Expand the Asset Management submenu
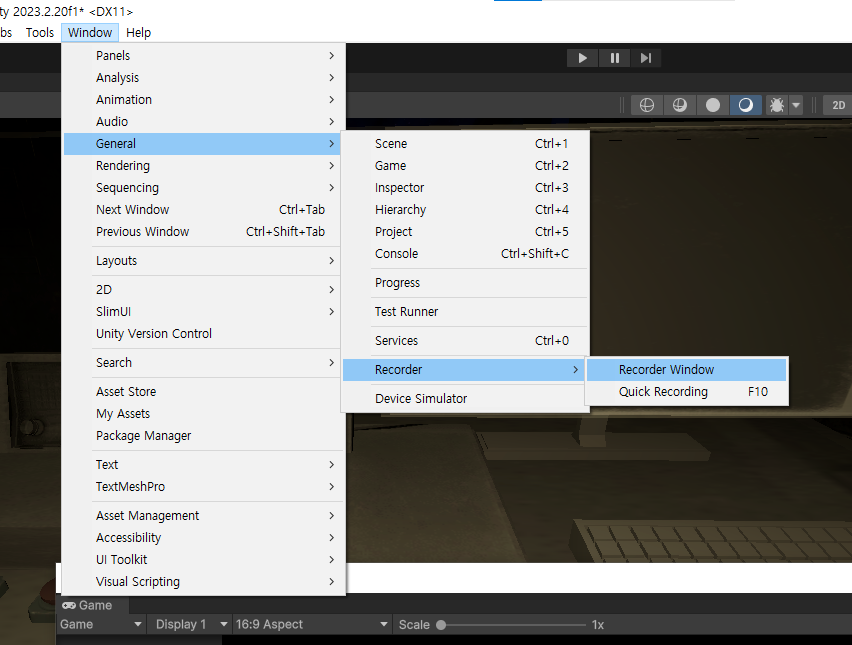This screenshot has height=645, width=852. [x=204, y=516]
